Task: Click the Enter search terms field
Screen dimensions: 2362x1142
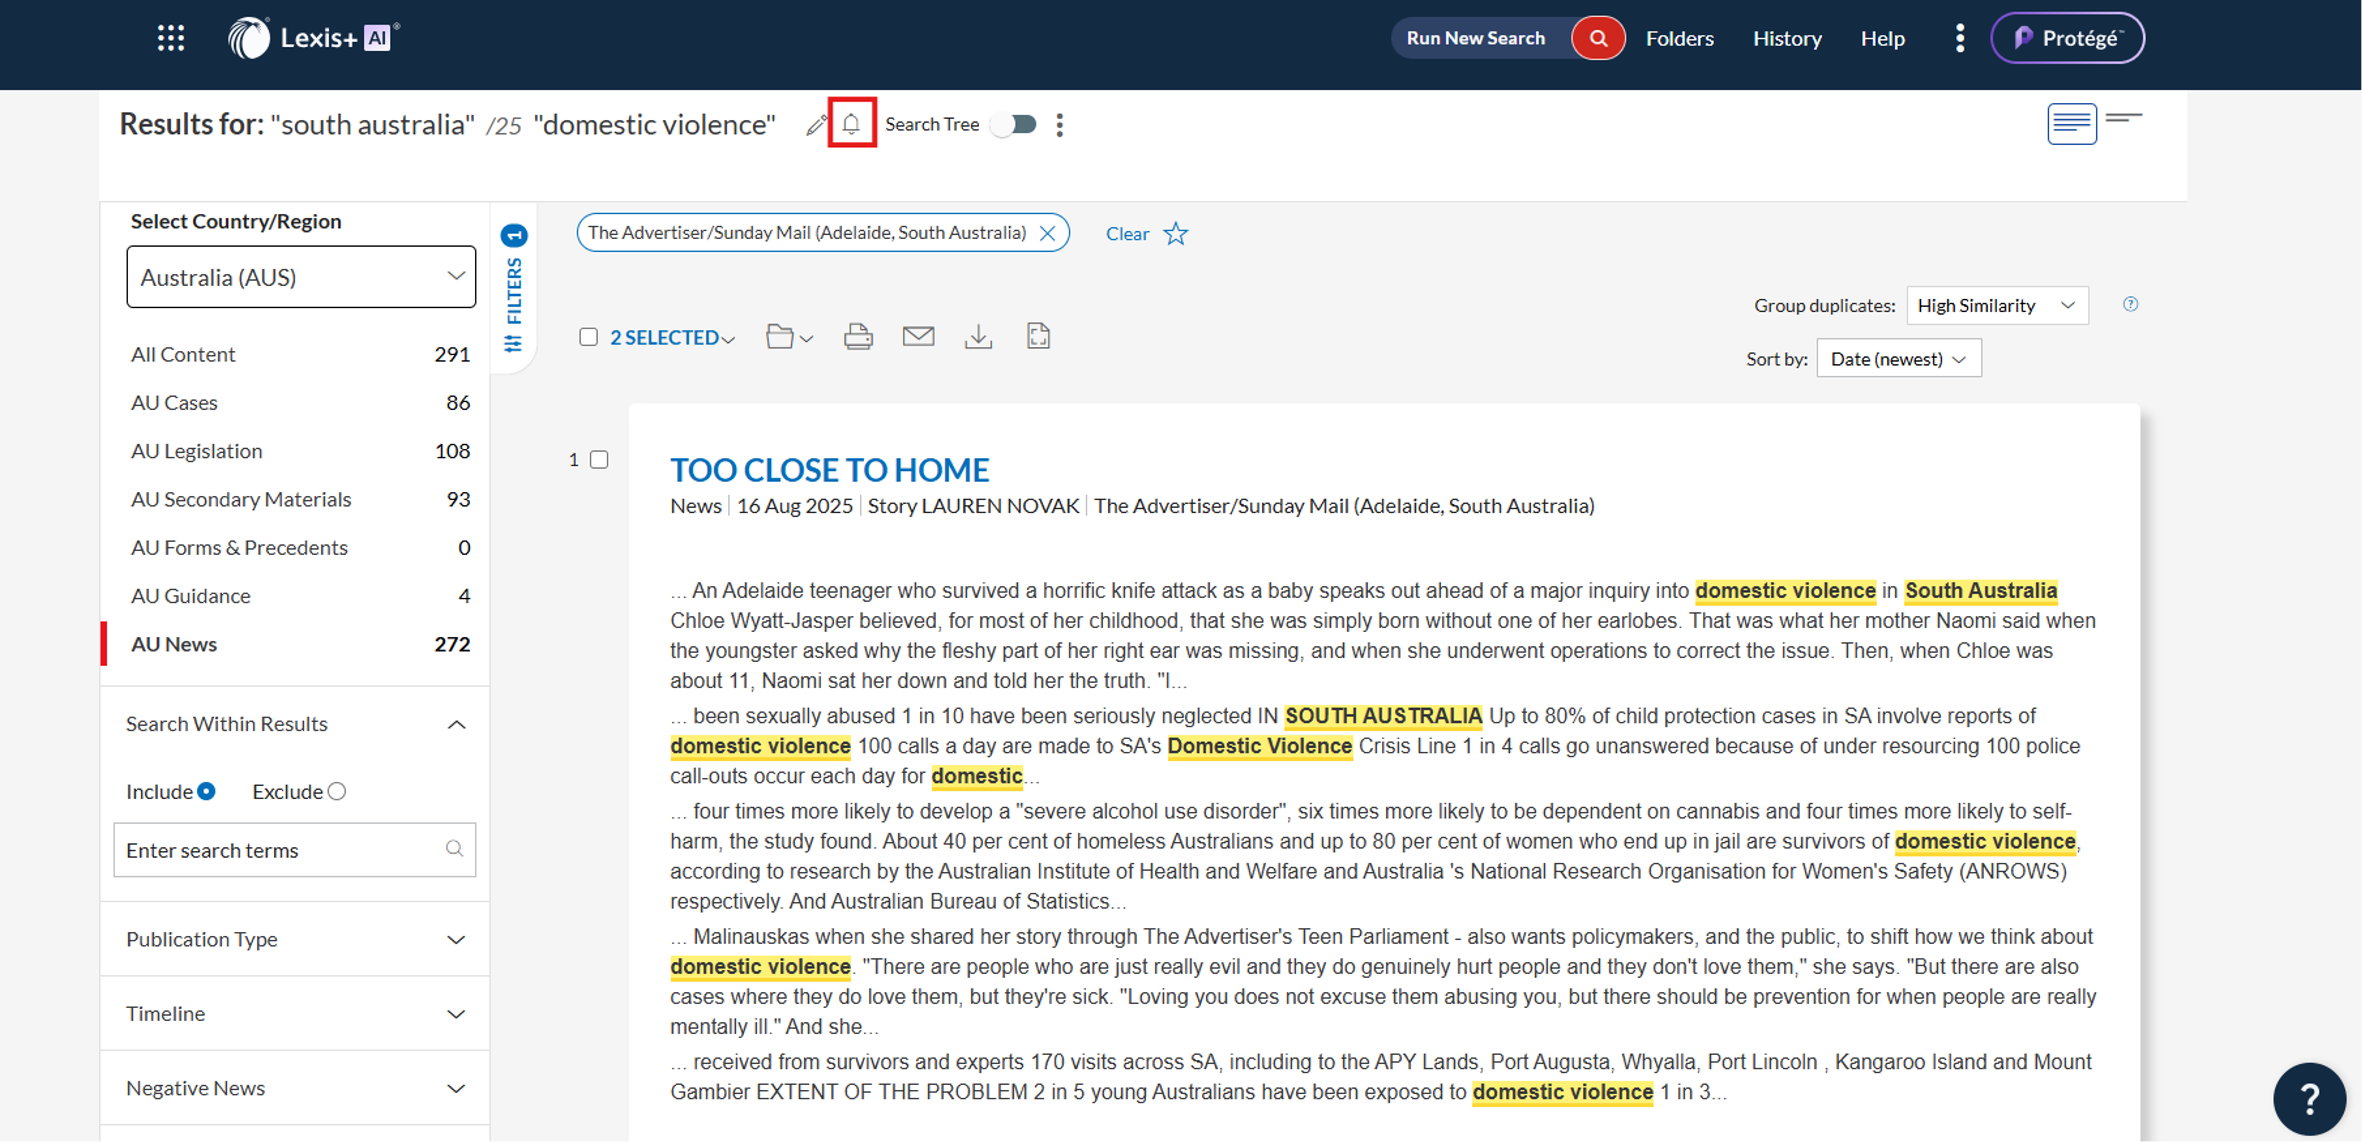Action: pos(282,850)
